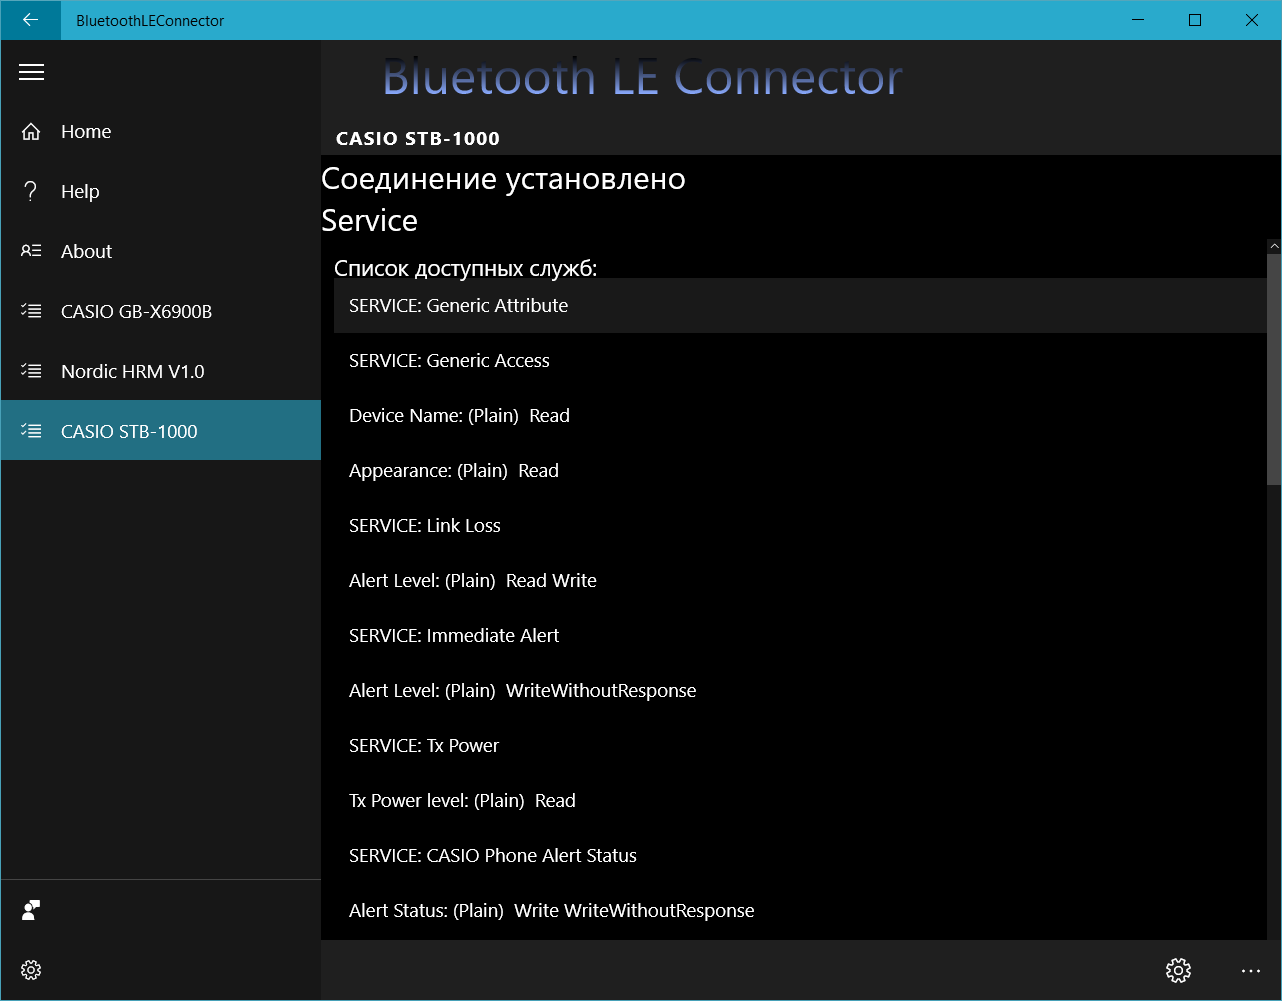This screenshot has height=1001, width=1282.
Task: Click the settings gear in bottom command bar
Action: 1178,970
